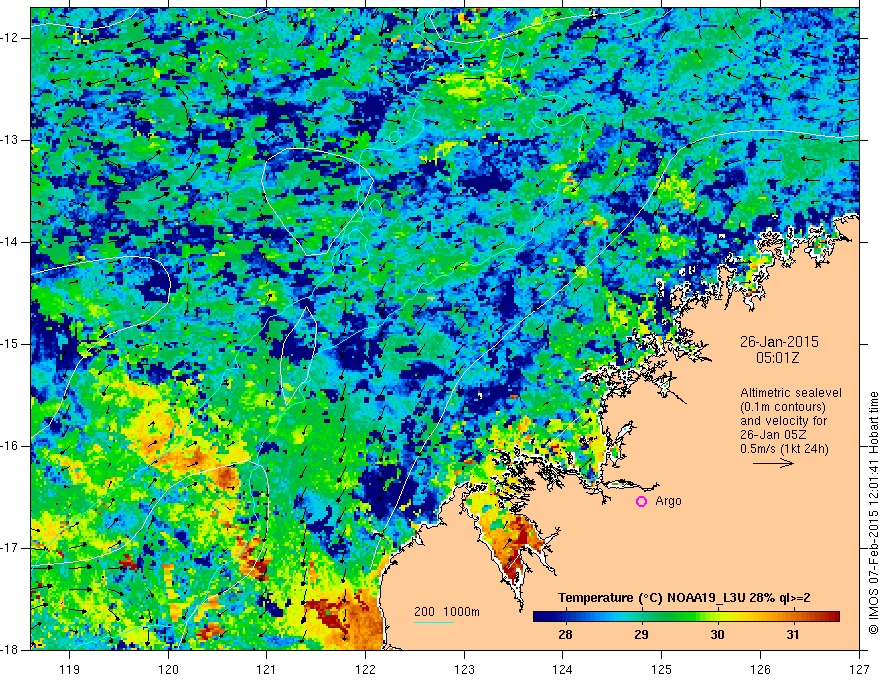
Task: Click the IMOS copyright timestamp text
Action: click(x=873, y=513)
